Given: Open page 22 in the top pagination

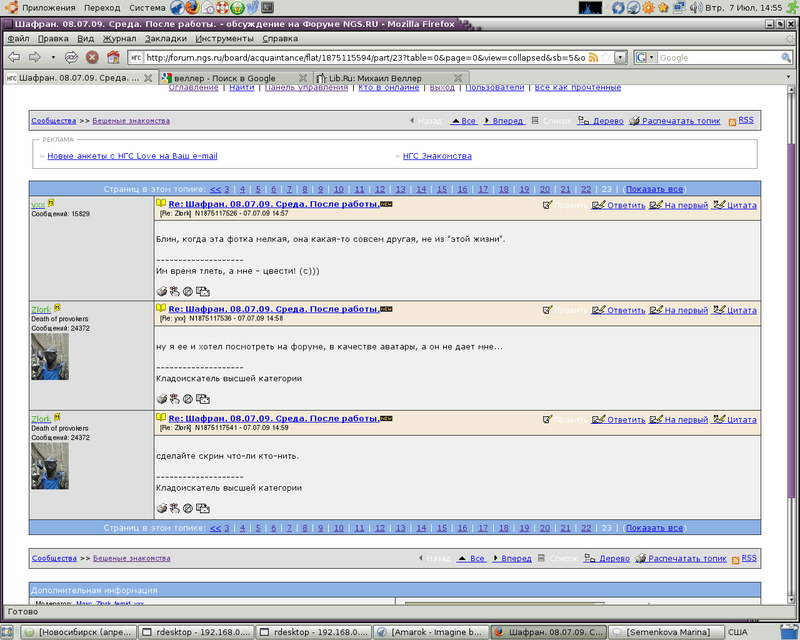Looking at the screenshot, I should pos(586,189).
